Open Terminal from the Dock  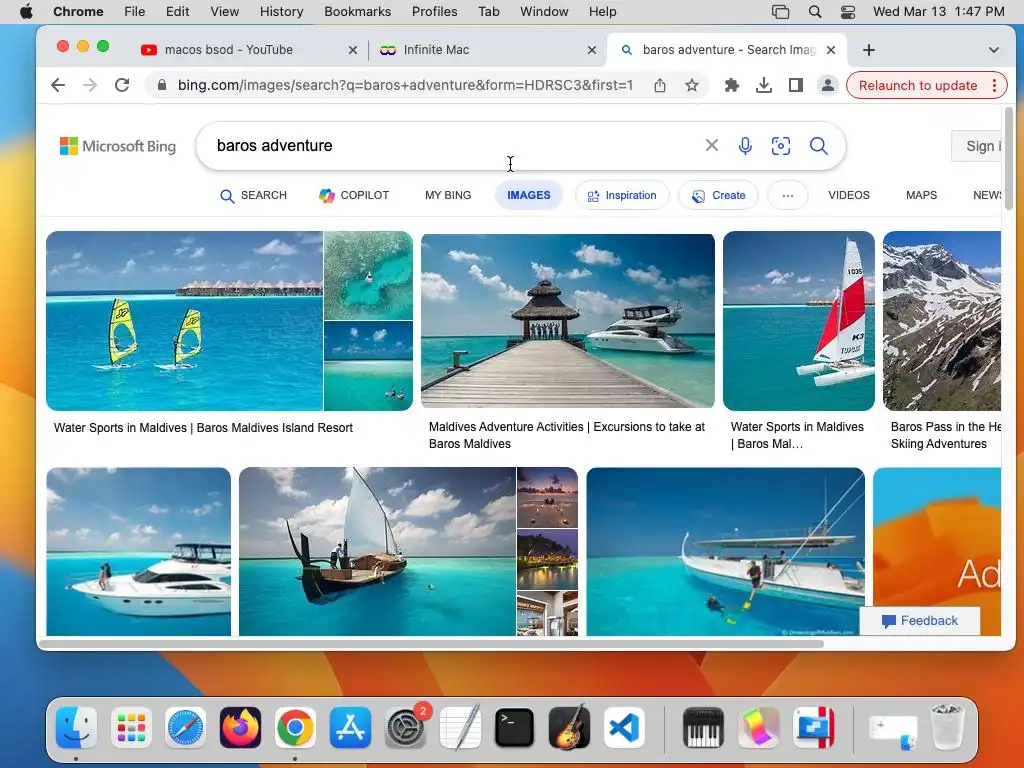515,727
